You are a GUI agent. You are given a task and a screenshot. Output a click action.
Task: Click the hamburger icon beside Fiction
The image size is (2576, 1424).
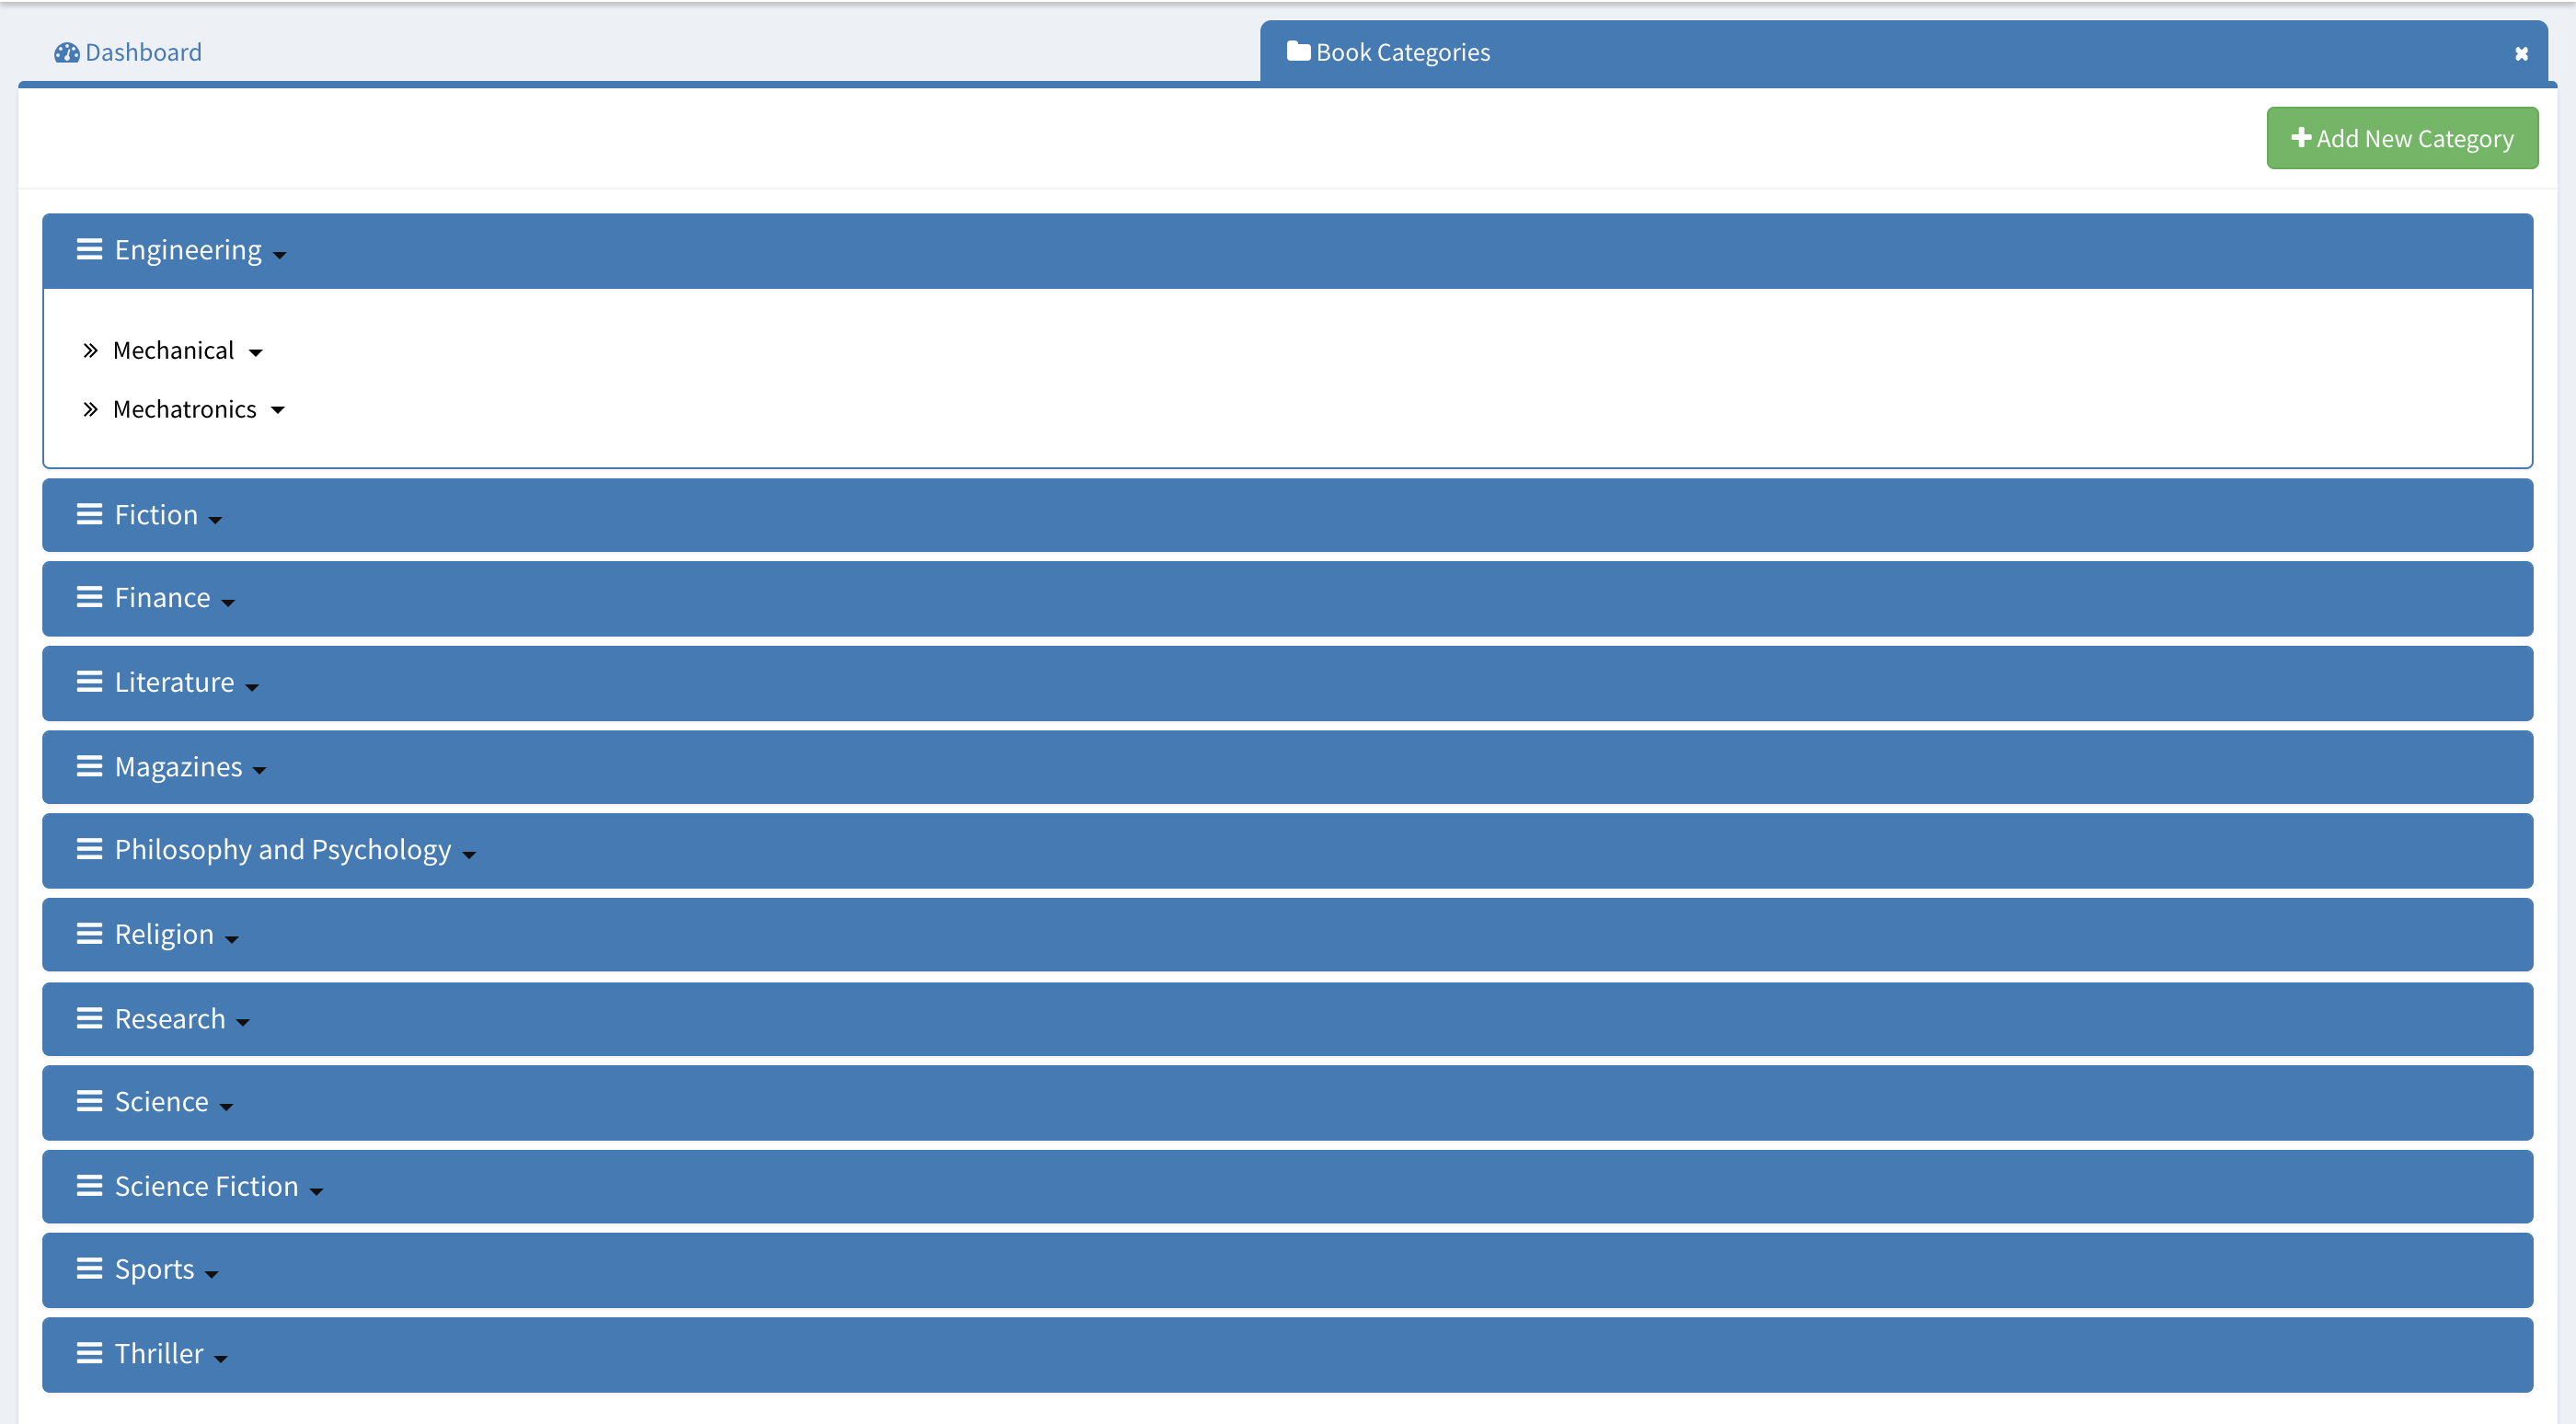pyautogui.click(x=89, y=515)
